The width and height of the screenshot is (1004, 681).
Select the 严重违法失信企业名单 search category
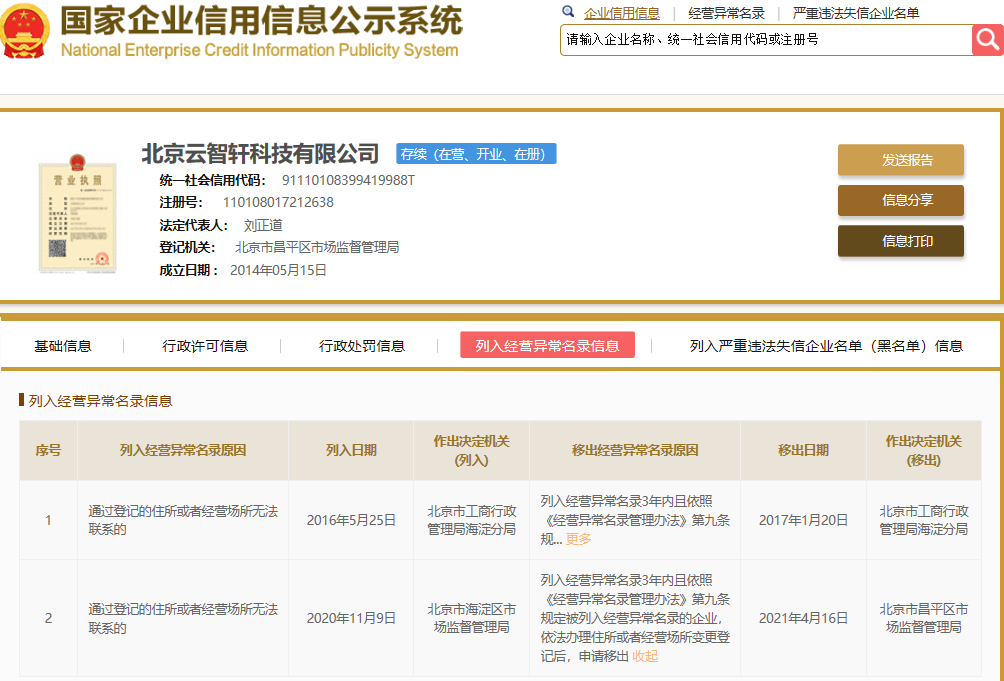click(x=855, y=13)
